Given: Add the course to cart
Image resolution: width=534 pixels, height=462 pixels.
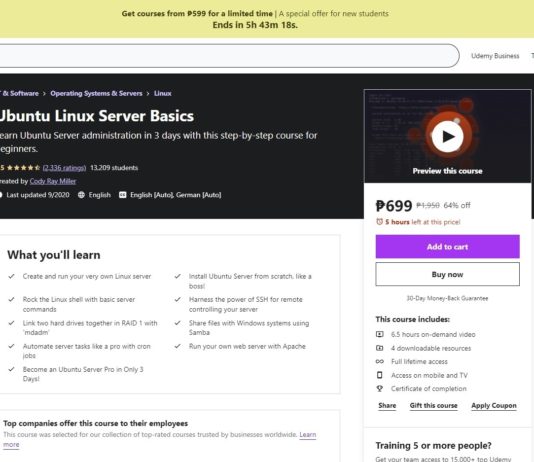Looking at the screenshot, I should coord(447,246).
